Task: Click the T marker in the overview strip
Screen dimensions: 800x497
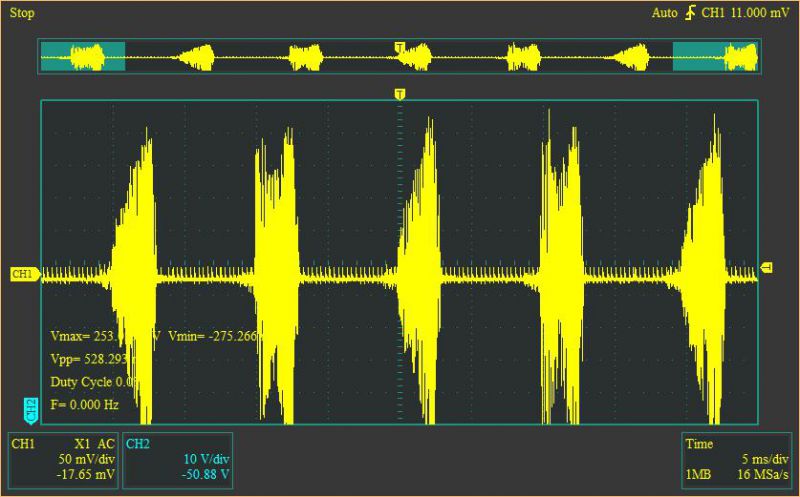Action: coord(400,47)
